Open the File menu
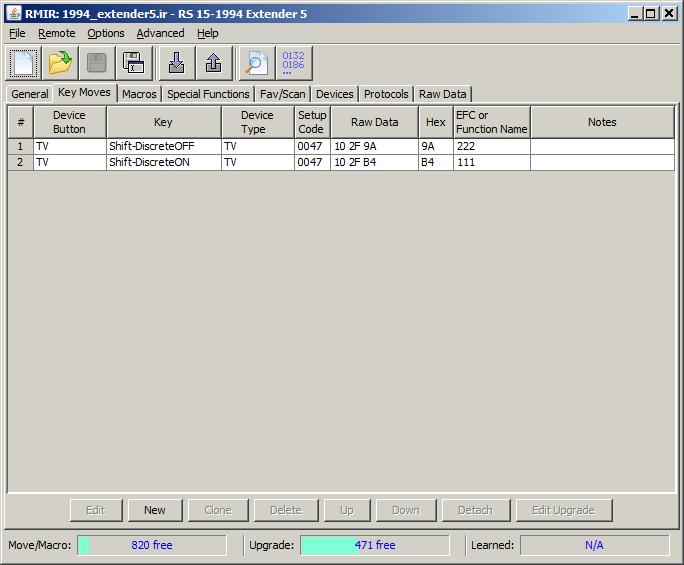This screenshot has height=565, width=684. (17, 33)
